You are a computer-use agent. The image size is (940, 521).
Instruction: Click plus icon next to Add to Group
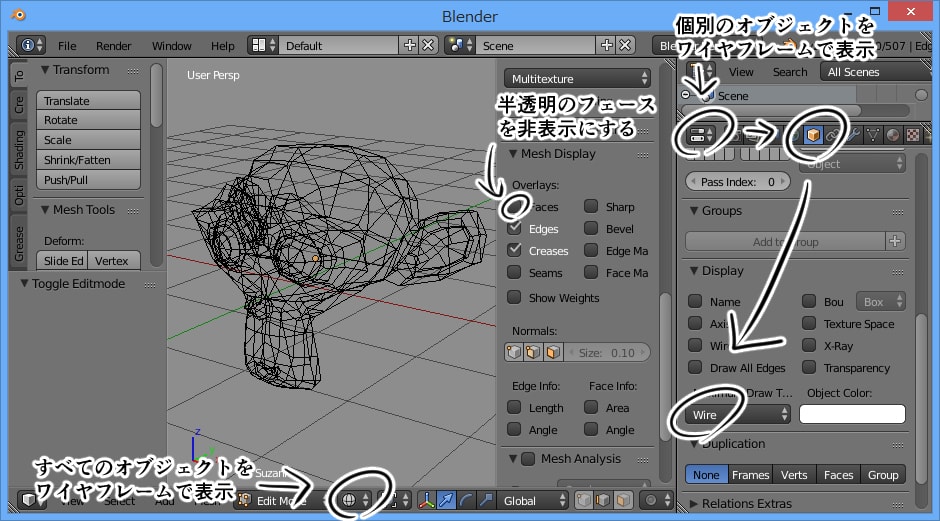(x=895, y=241)
